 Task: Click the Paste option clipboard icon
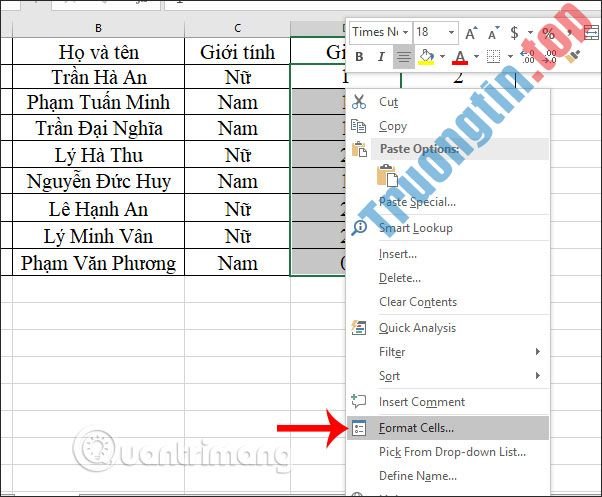tap(387, 176)
